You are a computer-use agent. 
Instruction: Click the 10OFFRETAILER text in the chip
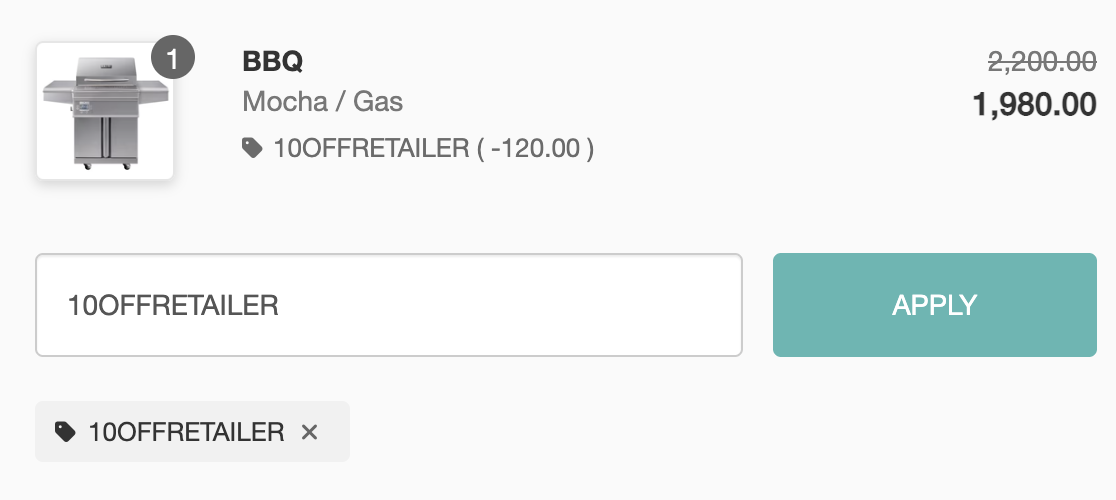click(x=187, y=432)
